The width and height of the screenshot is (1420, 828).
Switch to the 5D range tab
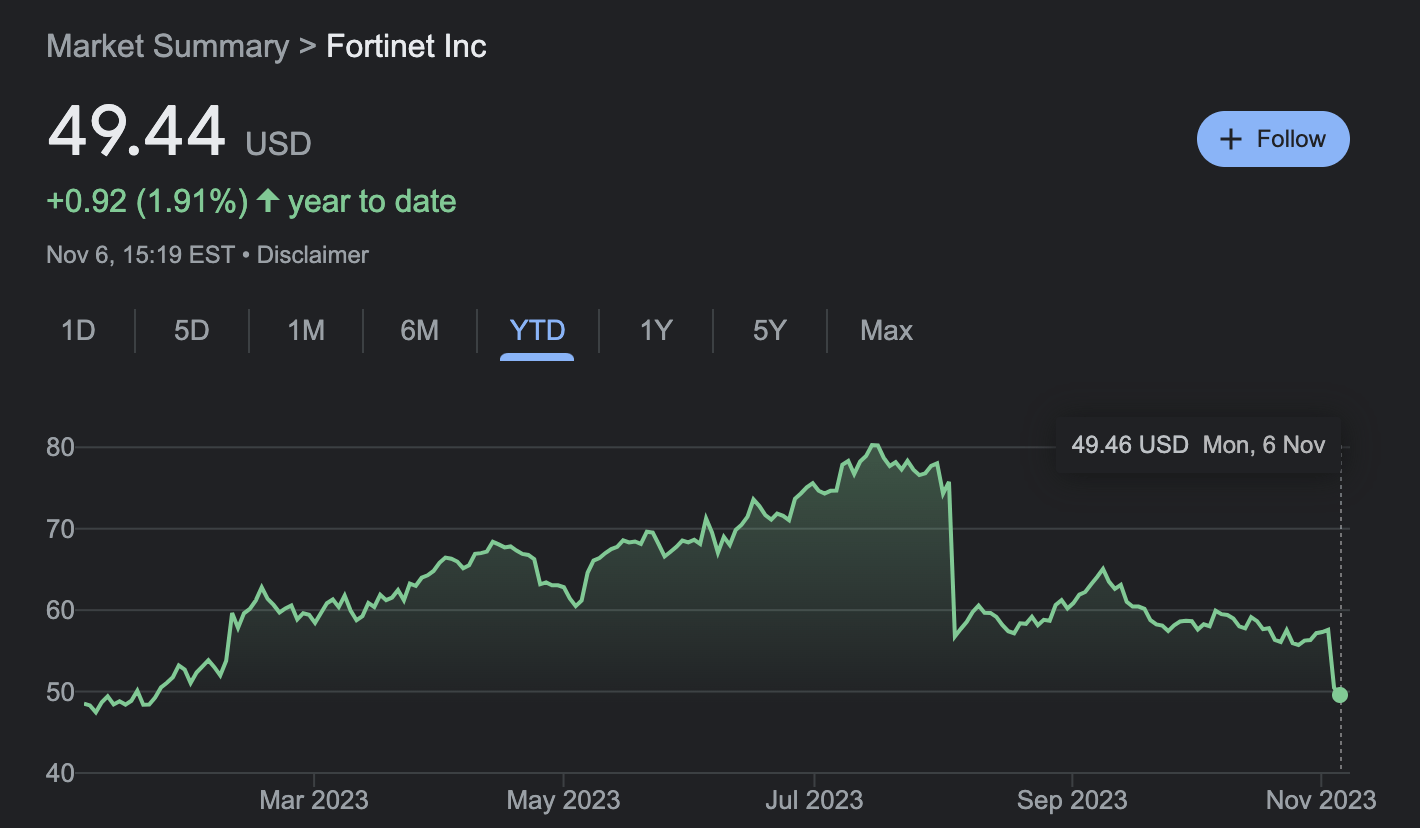[x=192, y=330]
